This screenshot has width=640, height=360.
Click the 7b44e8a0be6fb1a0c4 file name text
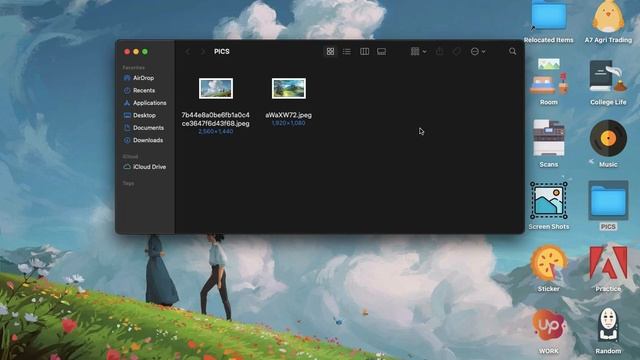pyautogui.click(x=216, y=119)
